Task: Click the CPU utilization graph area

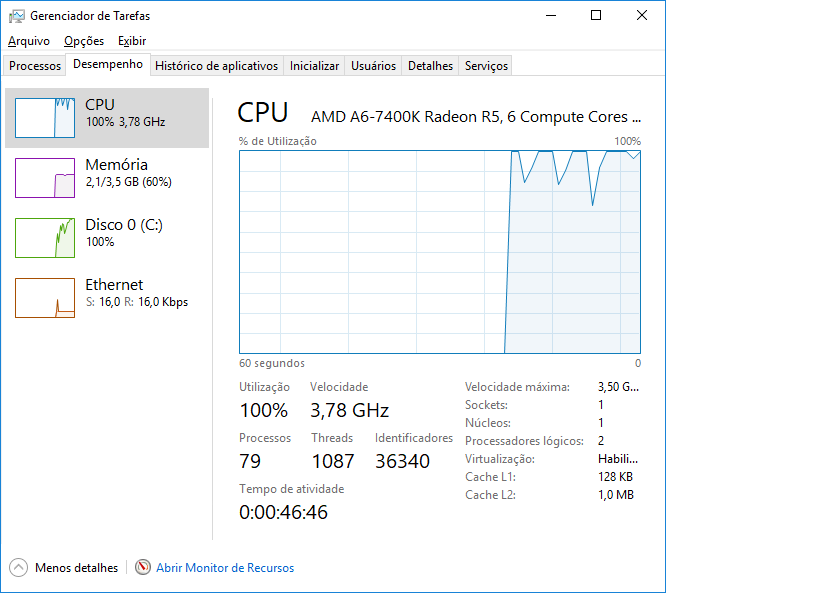Action: [x=440, y=252]
